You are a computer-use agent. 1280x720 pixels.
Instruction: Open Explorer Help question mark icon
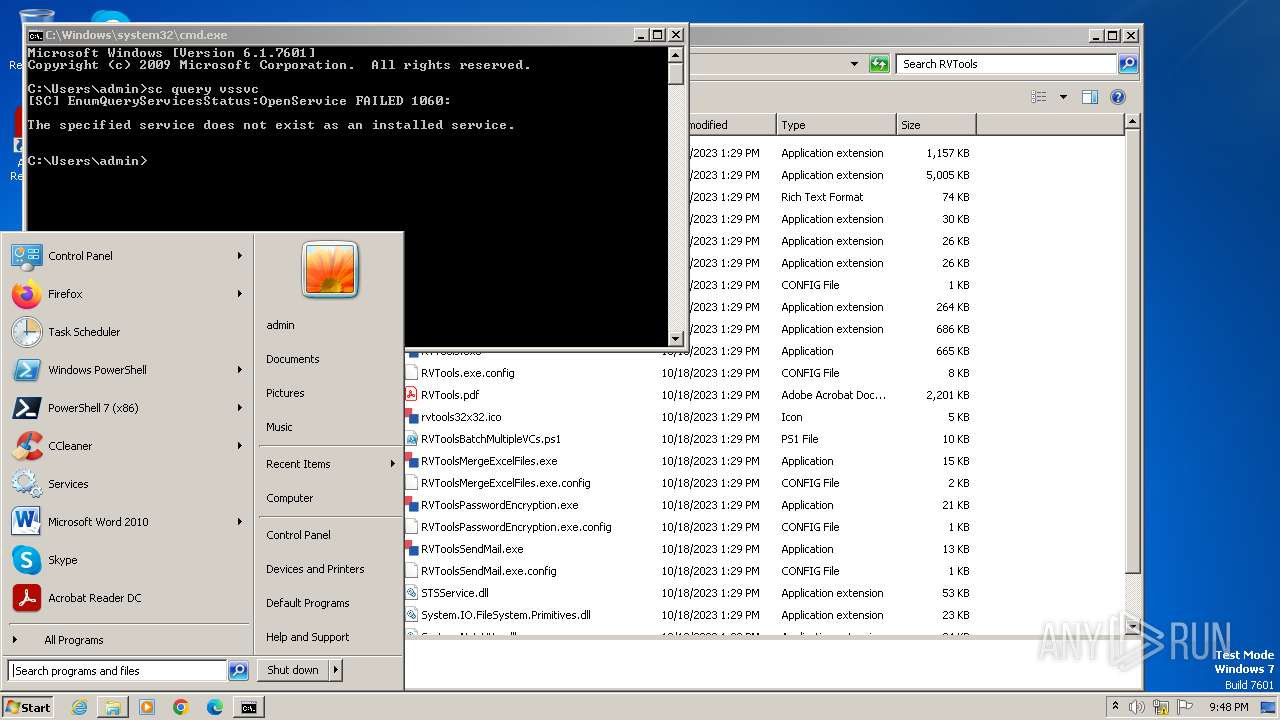click(x=1118, y=97)
